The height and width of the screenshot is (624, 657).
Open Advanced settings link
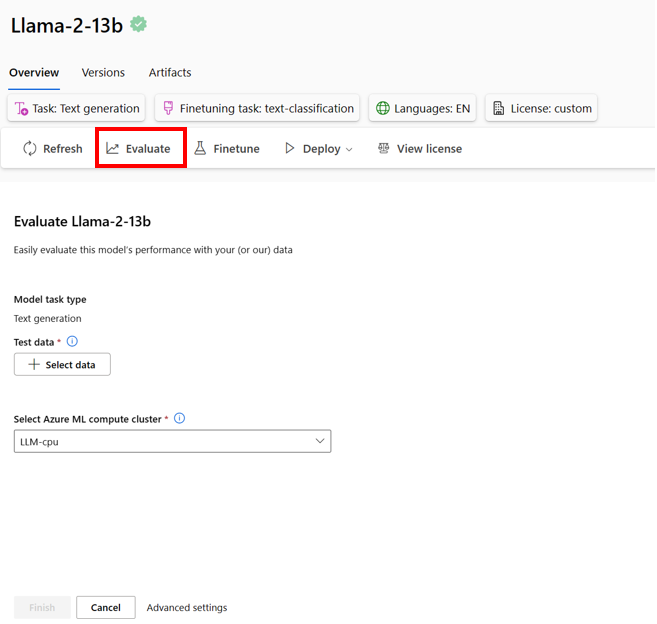pyautogui.click(x=187, y=608)
